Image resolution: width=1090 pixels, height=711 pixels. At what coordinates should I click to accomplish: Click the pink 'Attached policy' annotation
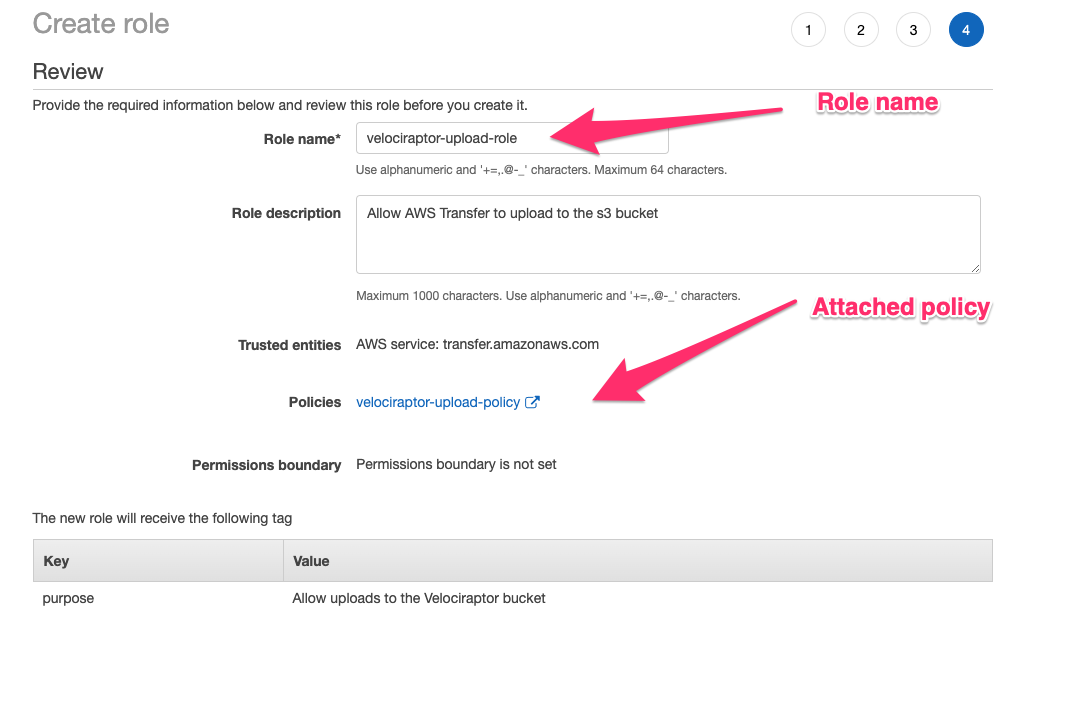click(900, 307)
